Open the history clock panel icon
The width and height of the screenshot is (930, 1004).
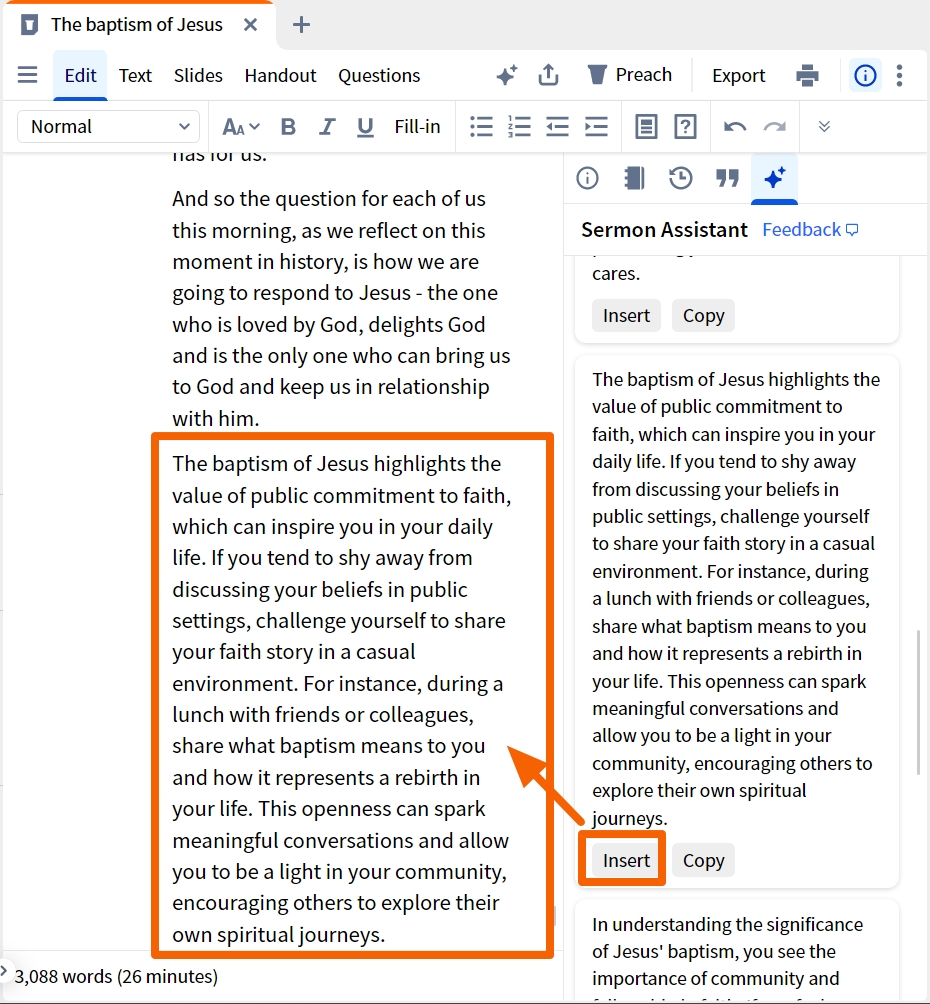coord(680,178)
